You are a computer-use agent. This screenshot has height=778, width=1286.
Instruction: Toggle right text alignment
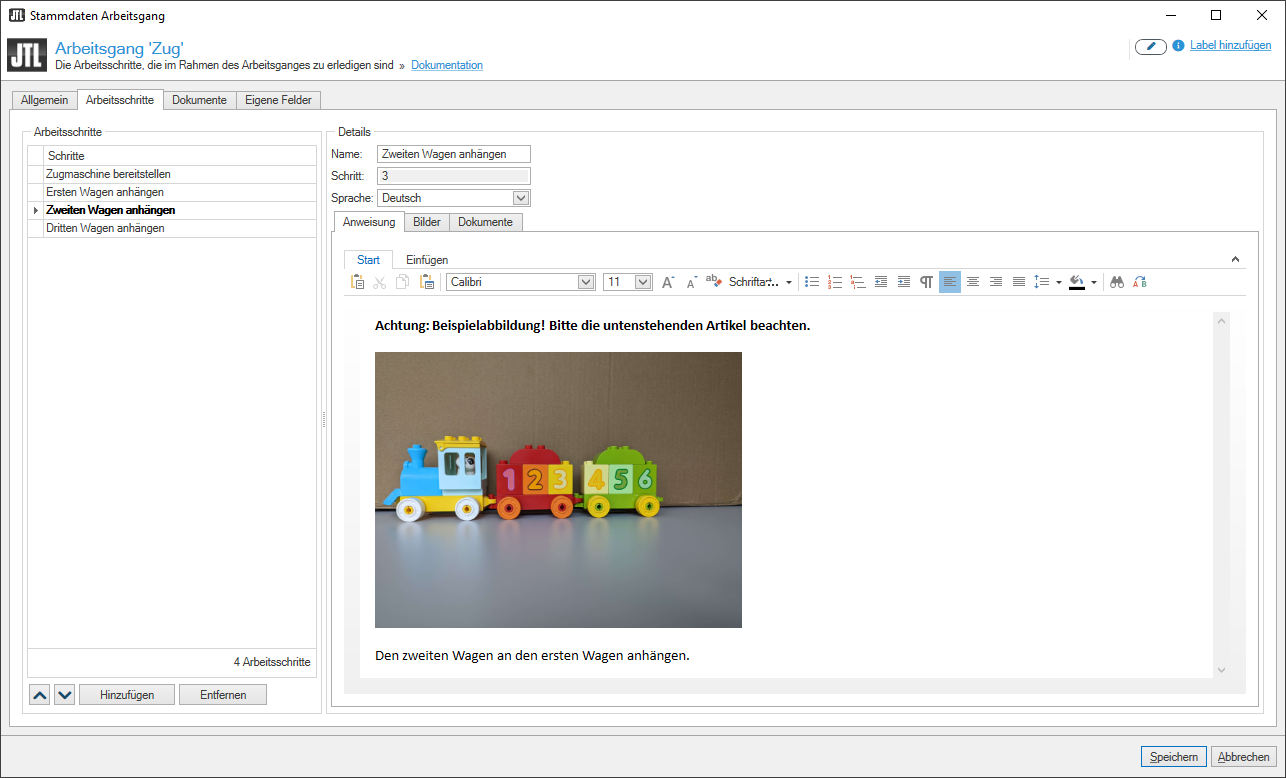[x=995, y=282]
